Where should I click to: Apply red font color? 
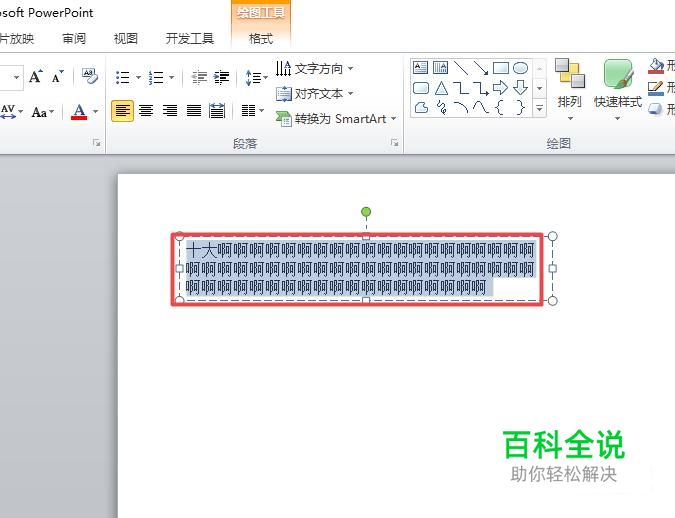point(79,112)
